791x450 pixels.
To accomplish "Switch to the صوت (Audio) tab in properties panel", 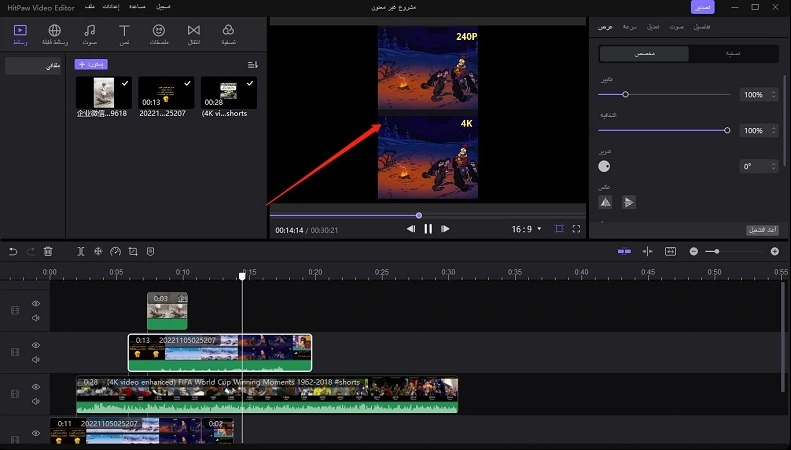I will pos(676,27).
